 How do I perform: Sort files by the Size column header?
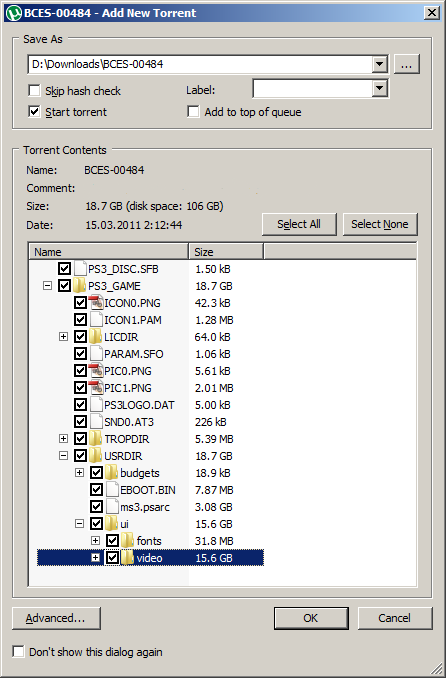coord(226,251)
